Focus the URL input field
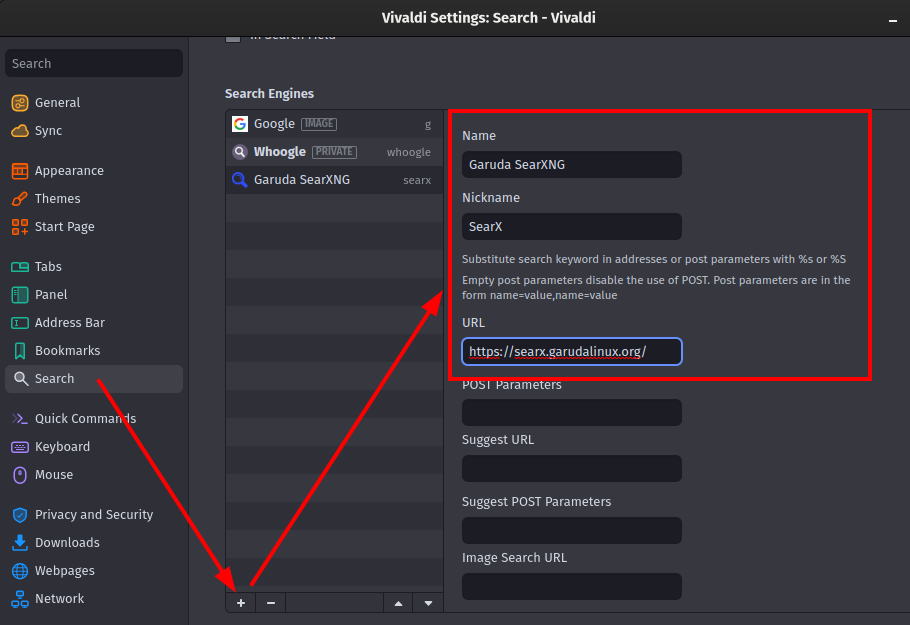This screenshot has width=910, height=625. [572, 352]
